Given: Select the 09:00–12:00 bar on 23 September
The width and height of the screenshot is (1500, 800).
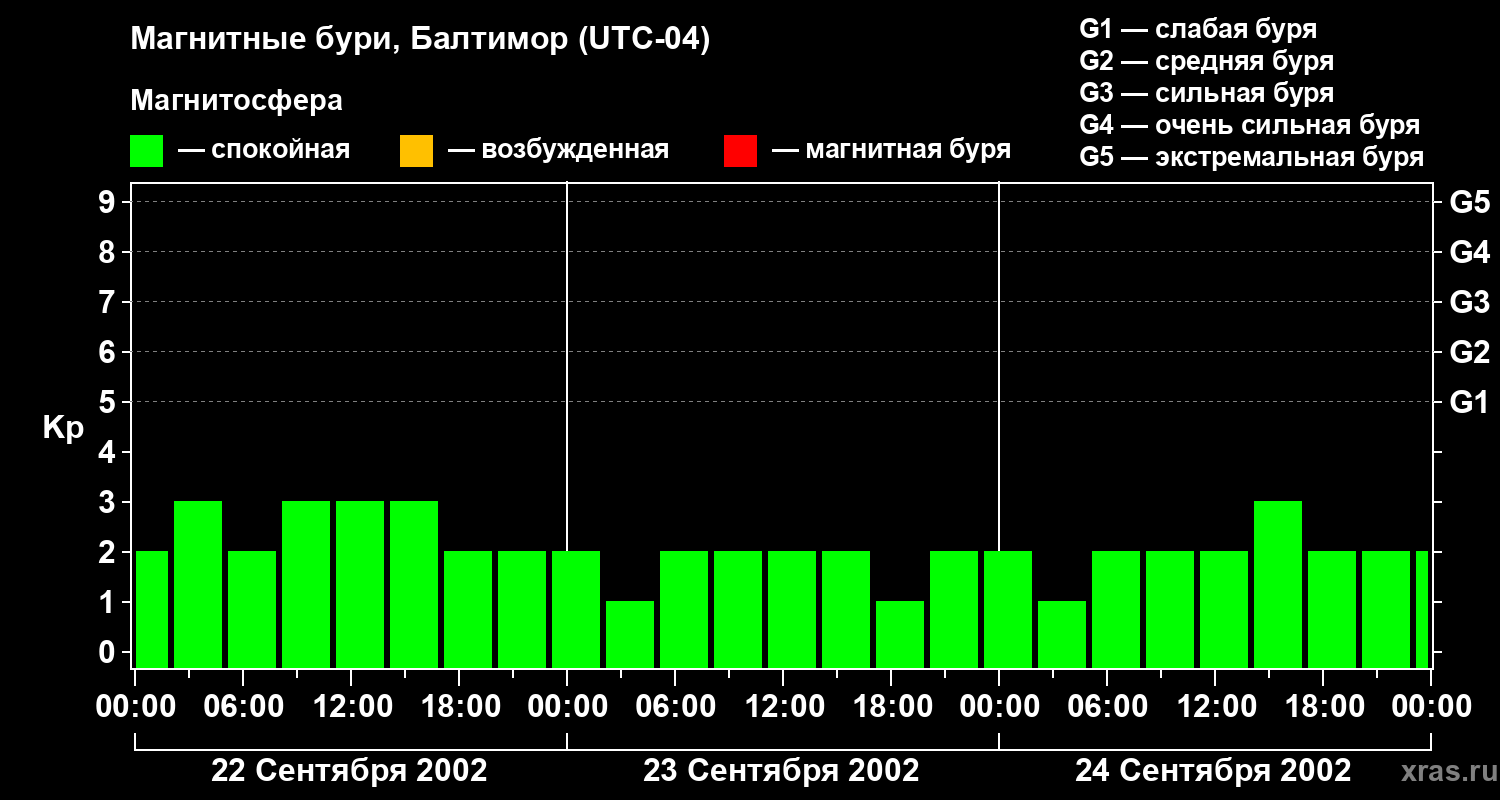Looking at the screenshot, I should [738, 609].
